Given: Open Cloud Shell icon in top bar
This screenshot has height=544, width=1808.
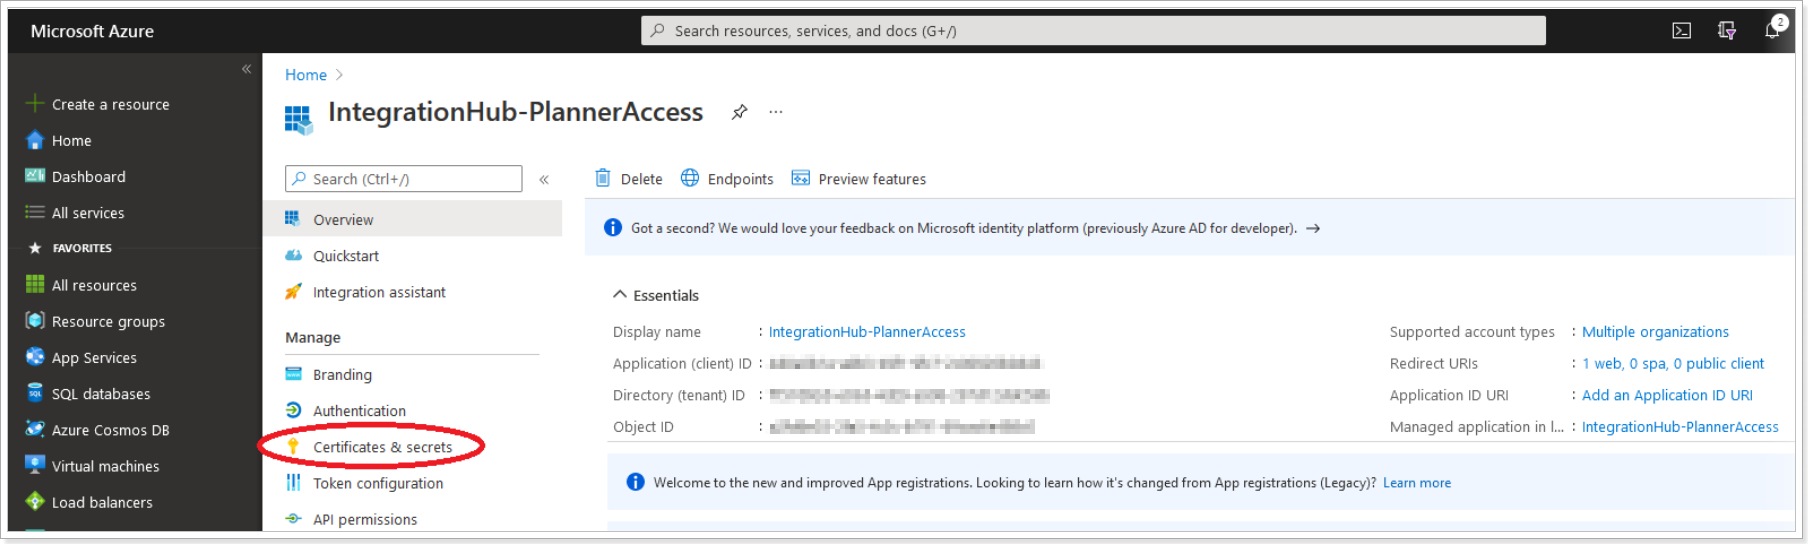Looking at the screenshot, I should (x=1681, y=31).
